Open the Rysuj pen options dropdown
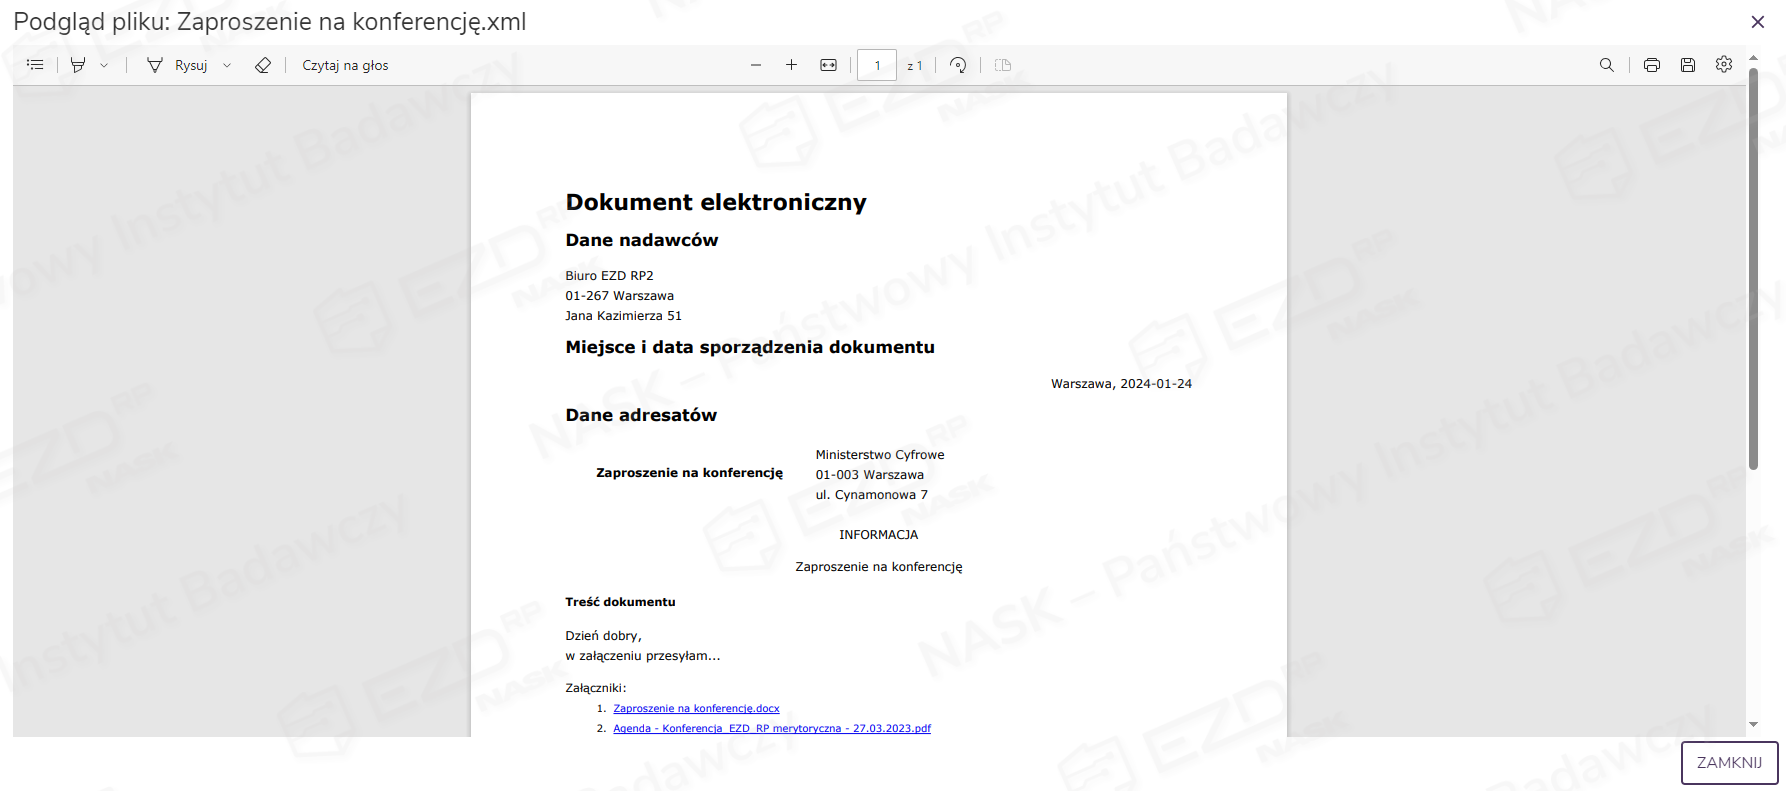This screenshot has width=1786, height=791. click(x=227, y=65)
